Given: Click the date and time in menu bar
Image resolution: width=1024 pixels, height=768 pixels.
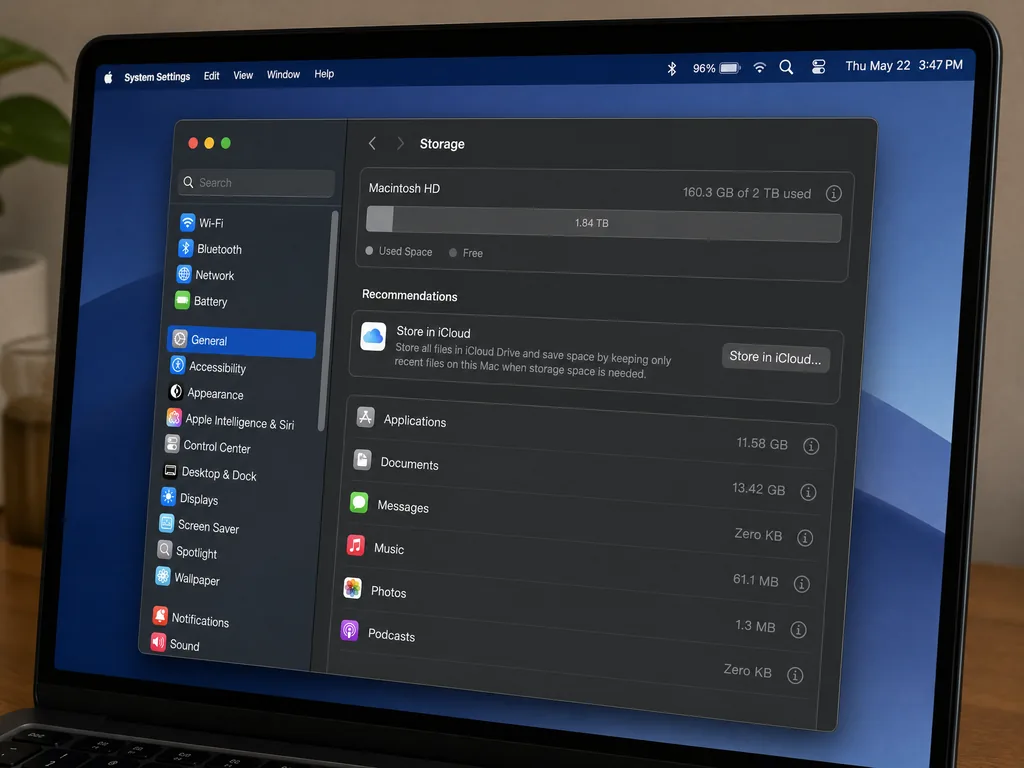Looking at the screenshot, I should coord(904,65).
